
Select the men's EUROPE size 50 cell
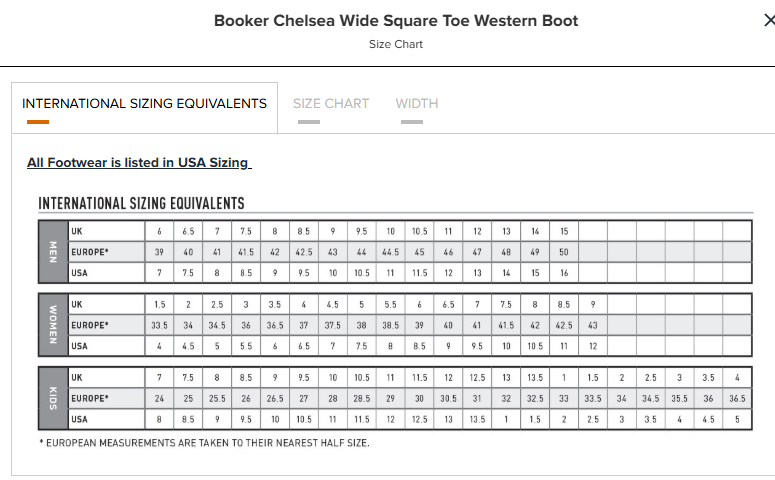(564, 252)
